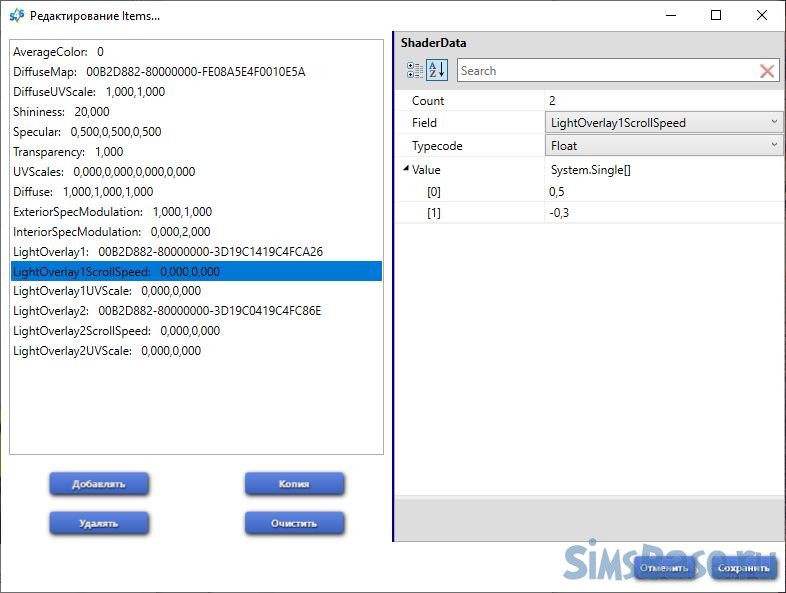
Task: Click the Categorized view icon in property grid
Action: pyautogui.click(x=414, y=71)
